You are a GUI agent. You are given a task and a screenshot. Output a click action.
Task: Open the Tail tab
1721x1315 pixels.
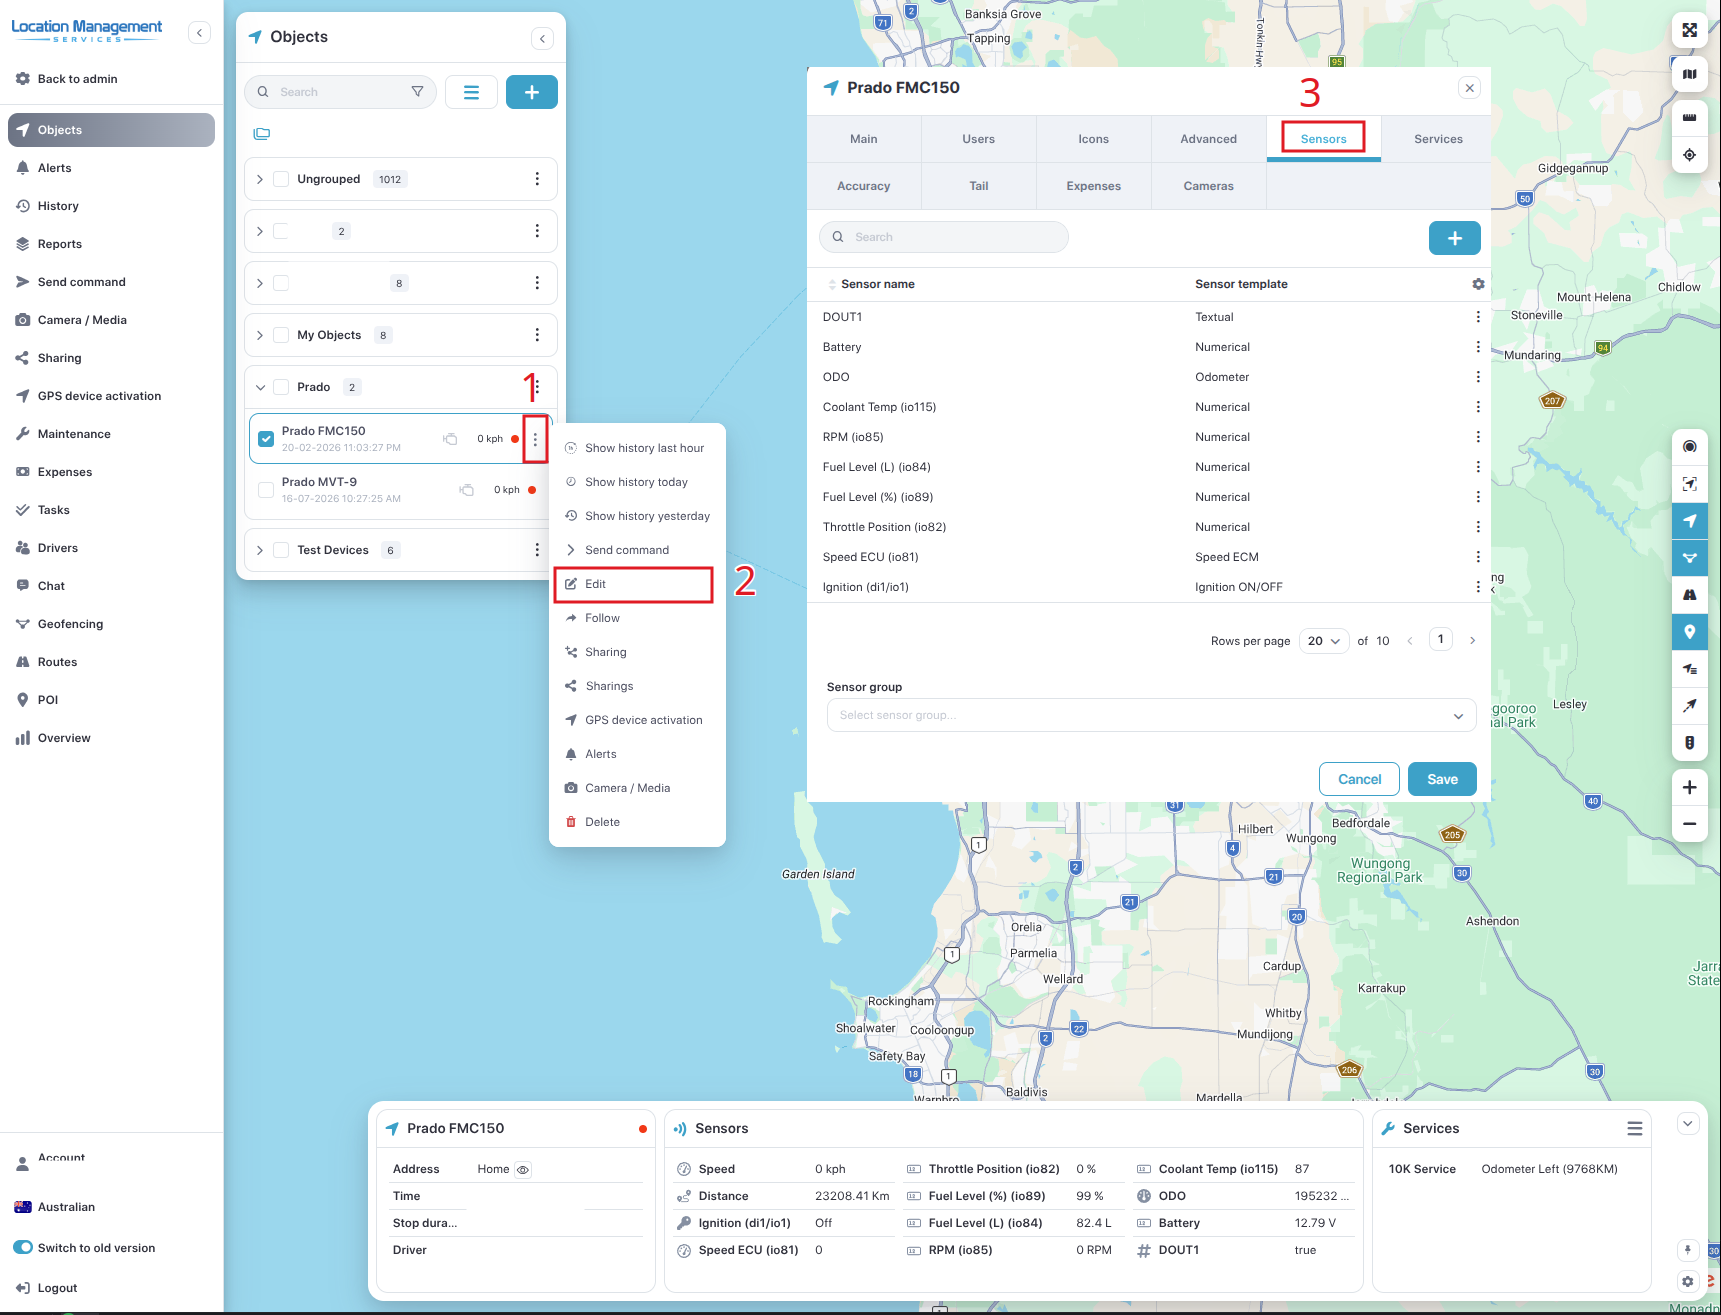coord(979,186)
